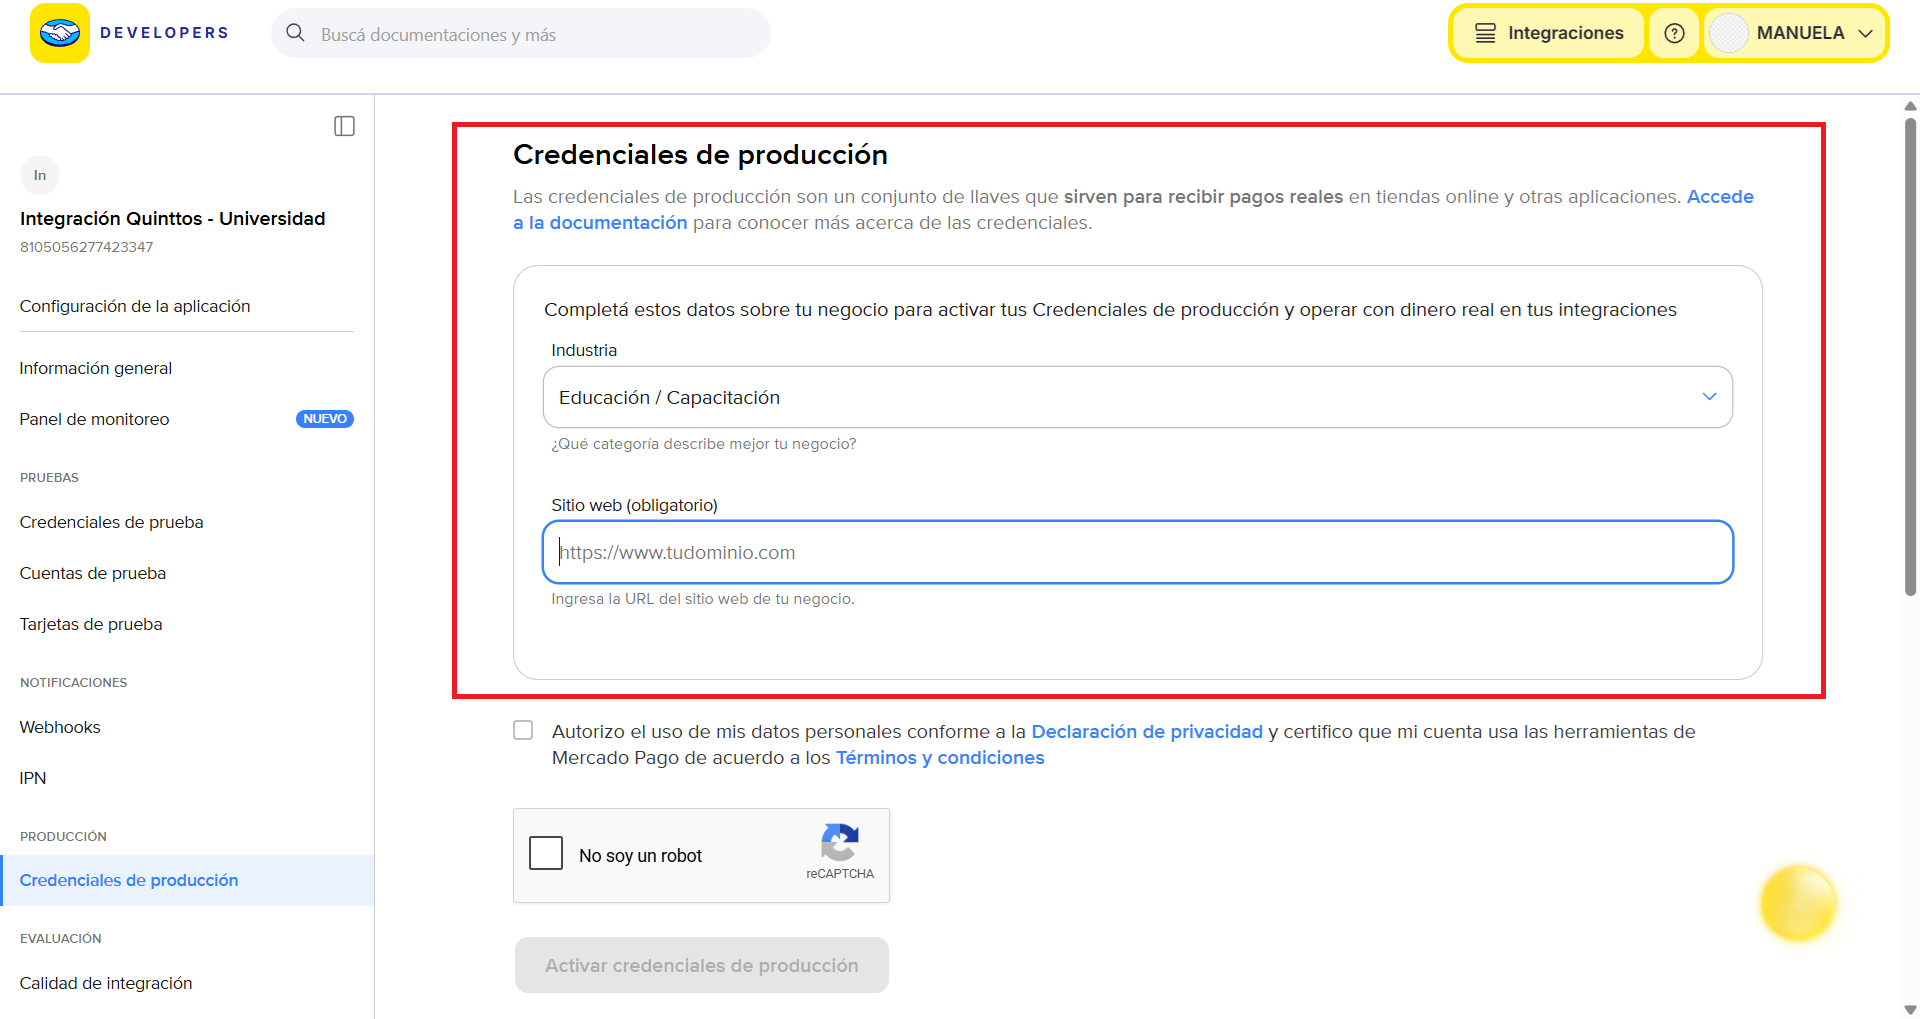This screenshot has height=1019, width=1920.
Task: Open the help question mark icon
Action: click(1674, 33)
